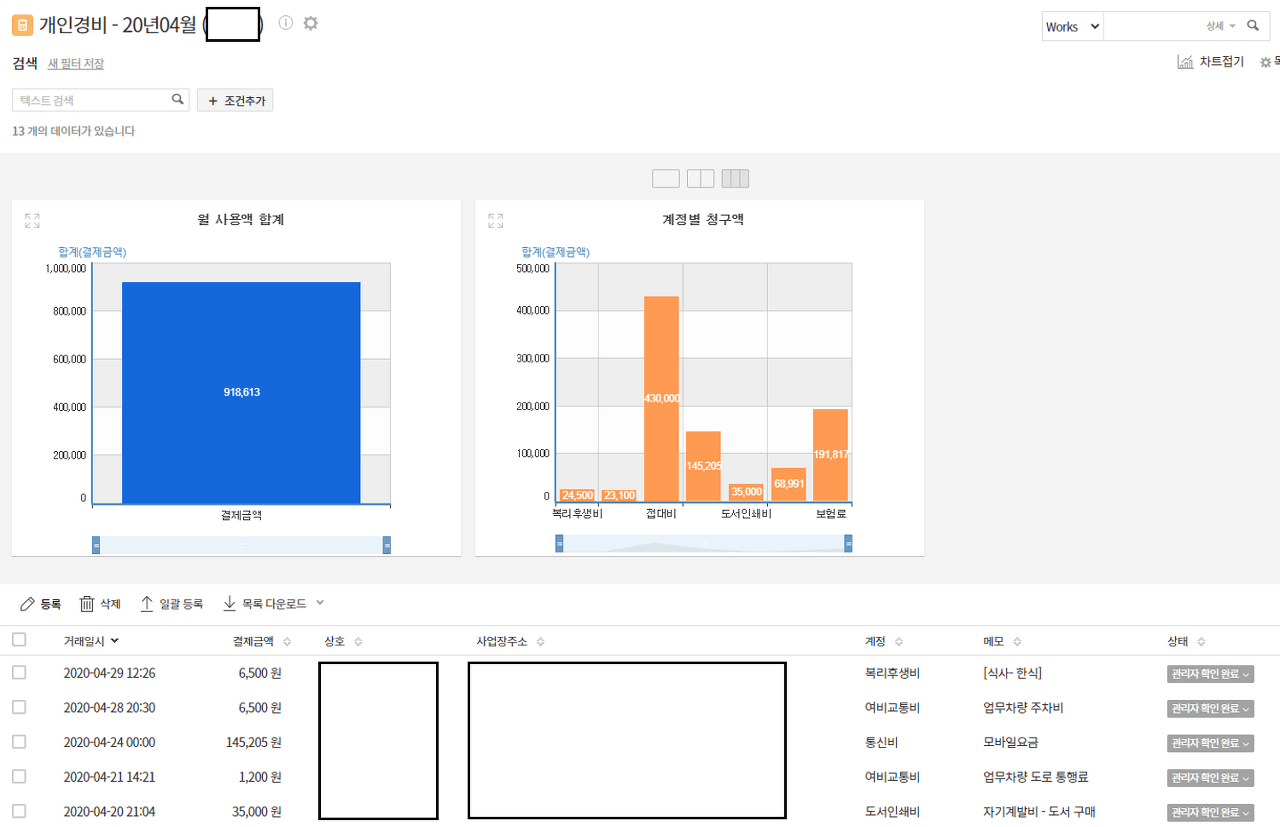The width and height of the screenshot is (1280, 827).
Task: Click the search magnifier in top-right box
Action: point(1253,26)
